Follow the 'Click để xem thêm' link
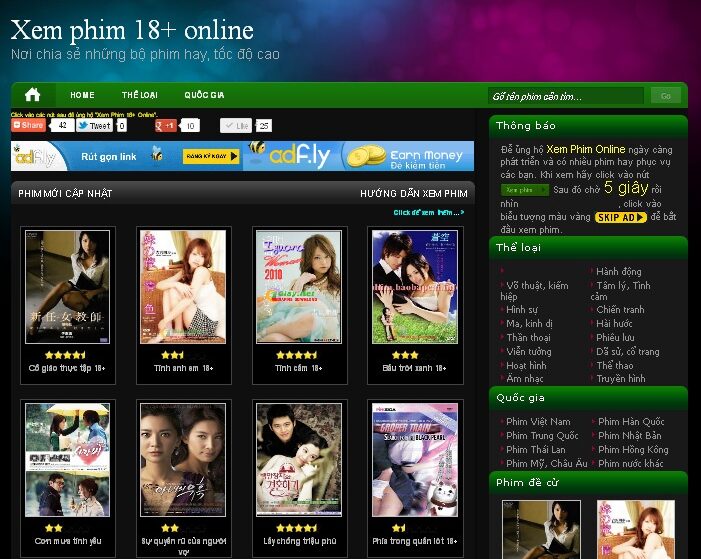701x559 pixels. (x=429, y=212)
